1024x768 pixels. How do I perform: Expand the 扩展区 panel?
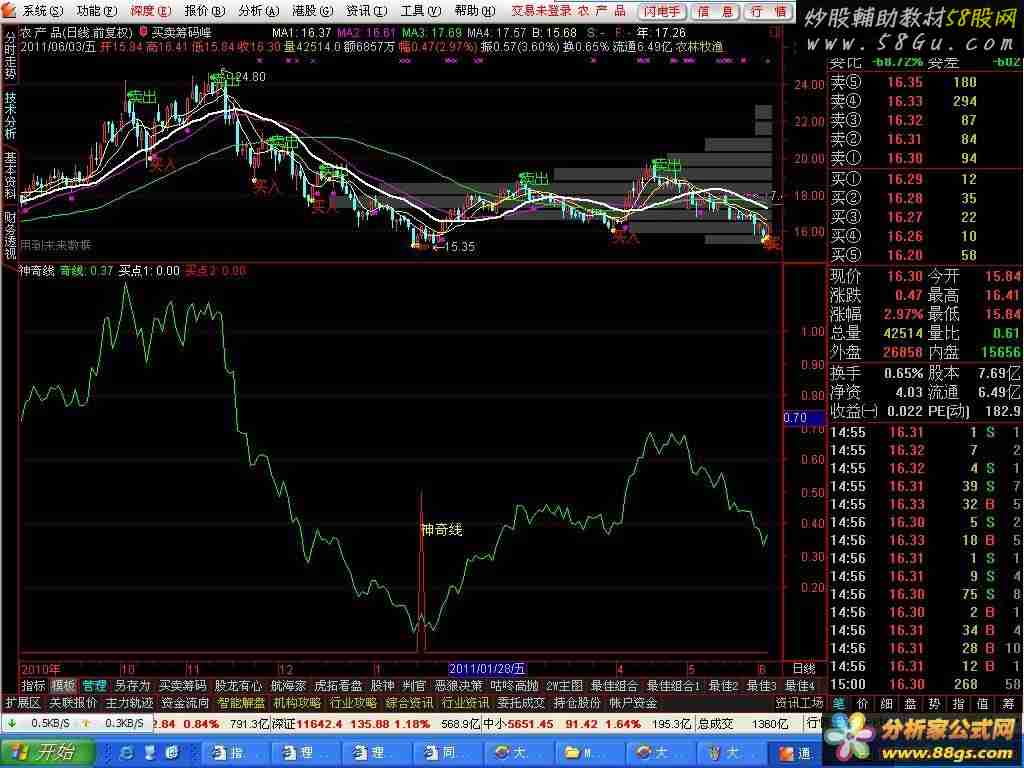pyautogui.click(x=23, y=703)
